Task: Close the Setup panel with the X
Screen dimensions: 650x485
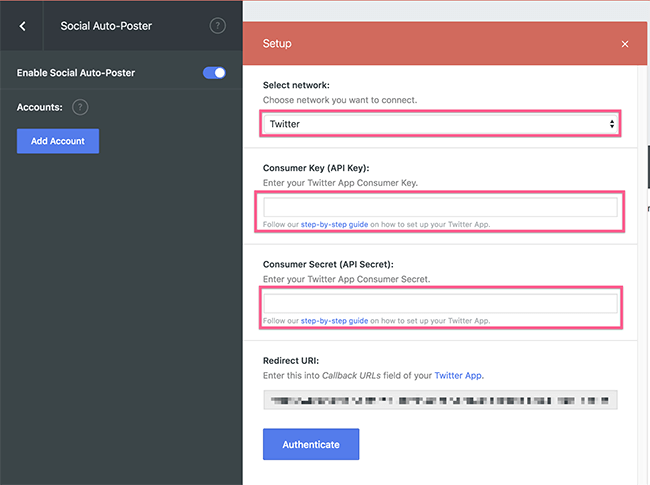Action: point(625,44)
